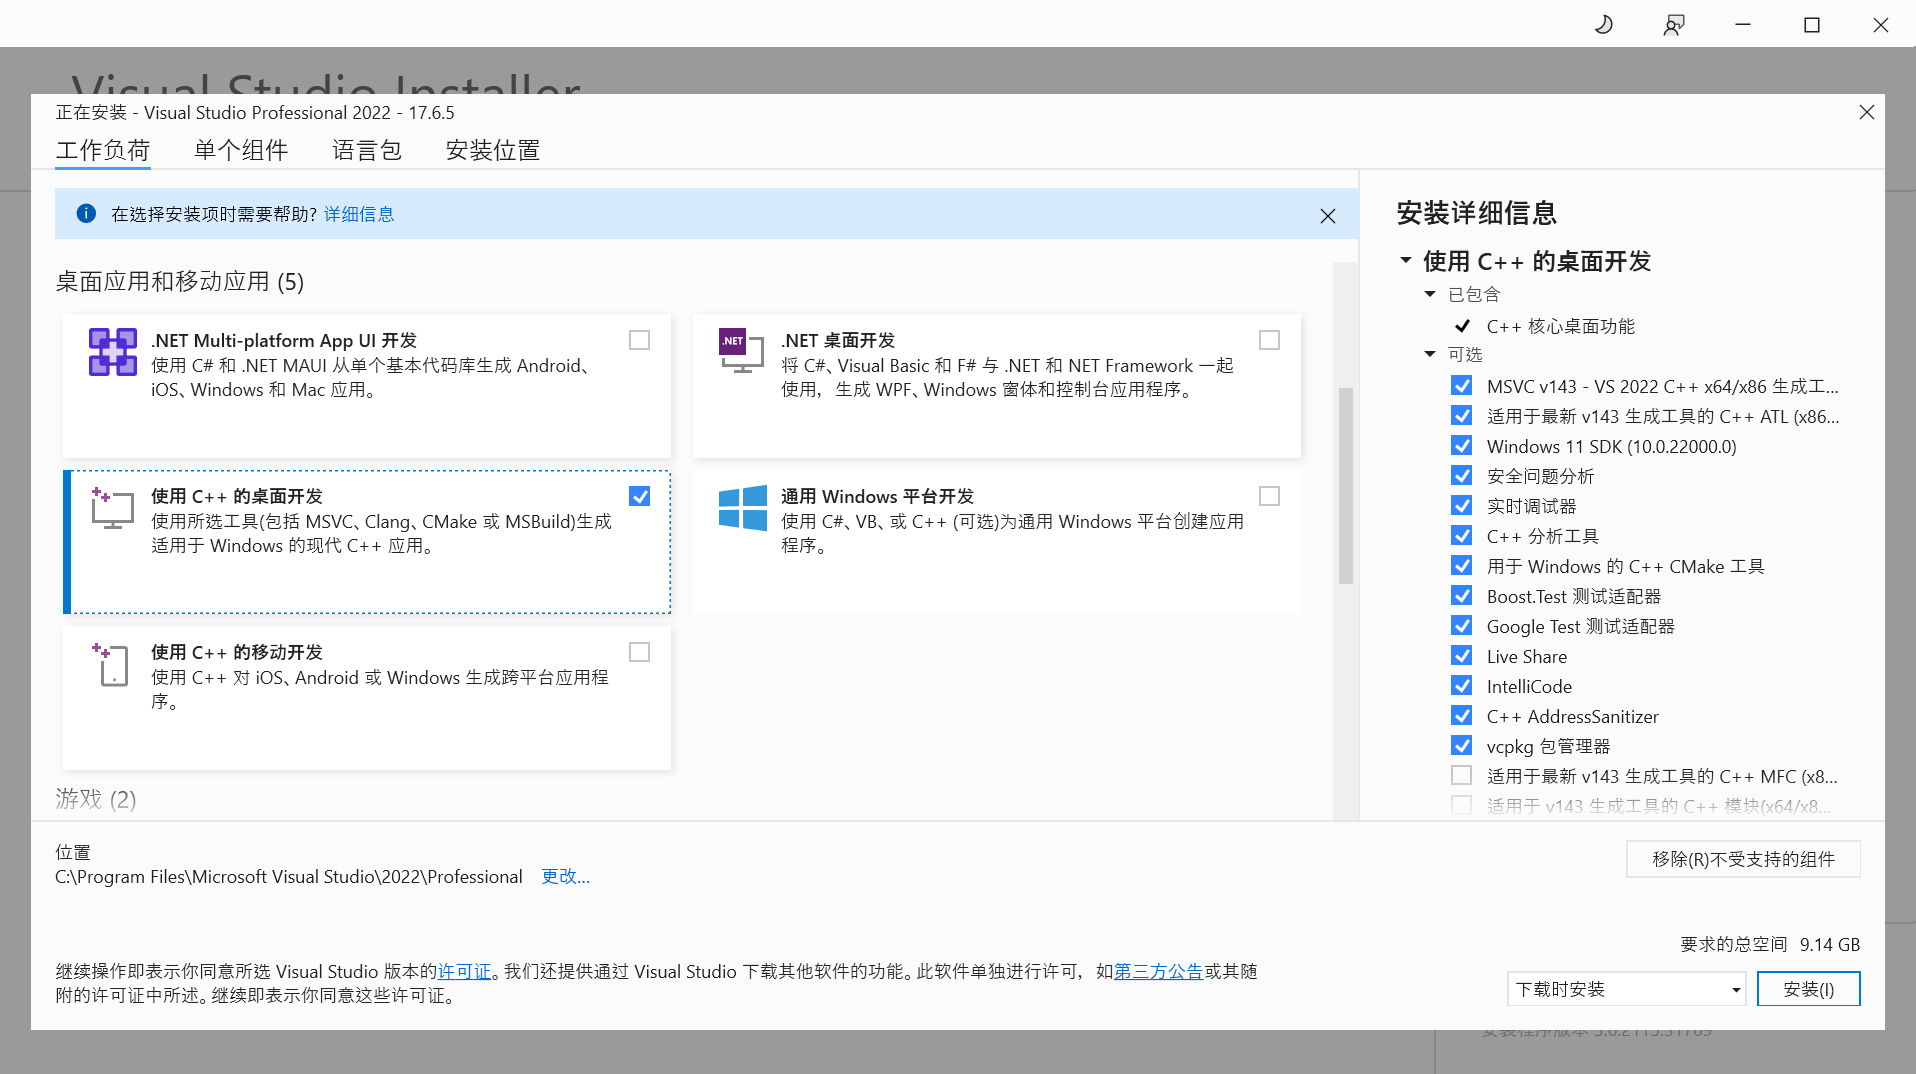The image size is (1916, 1074).
Task: Check 通用 Windows 平台开发 workload
Action: [x=1269, y=496]
